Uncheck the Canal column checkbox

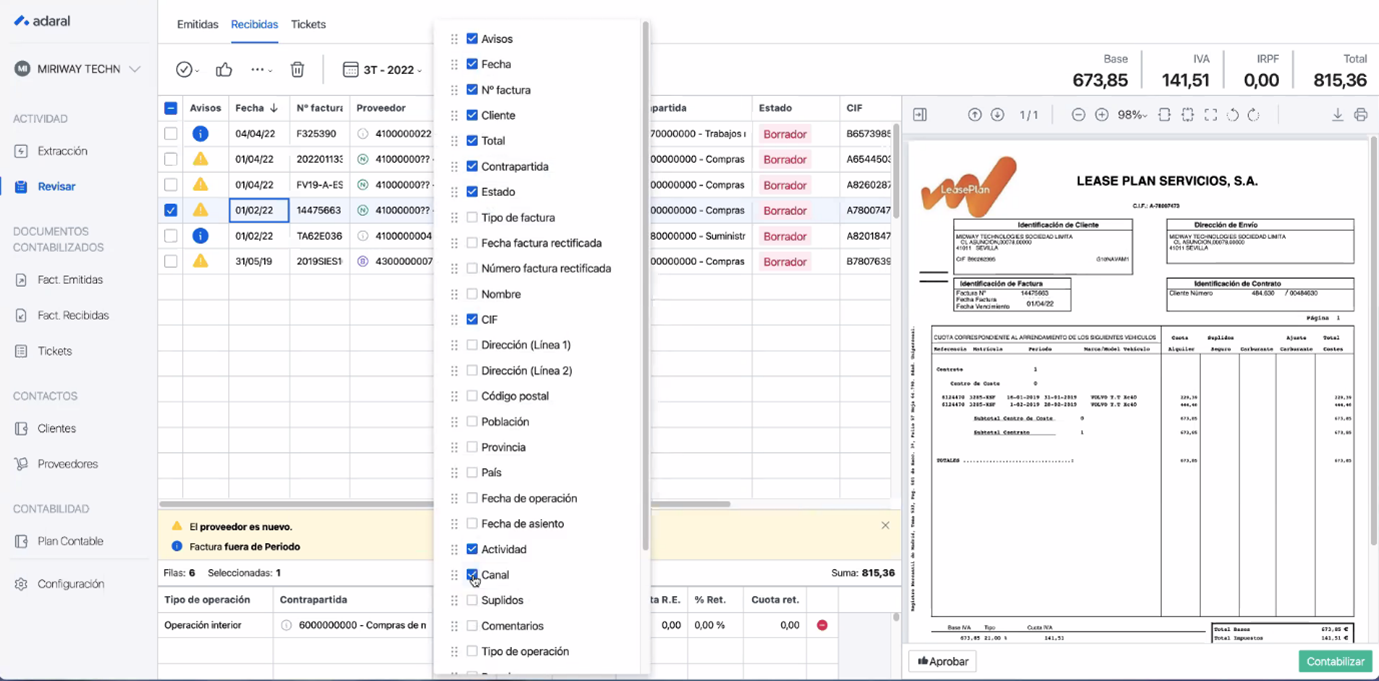click(x=472, y=575)
